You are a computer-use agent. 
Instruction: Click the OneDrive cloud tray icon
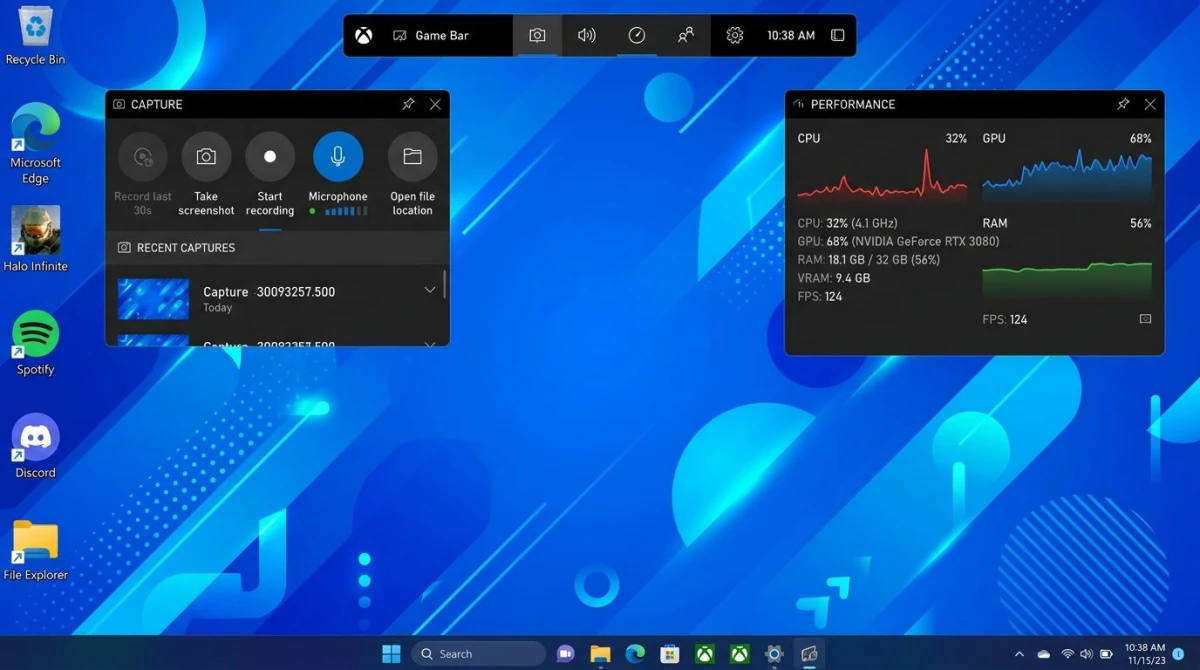click(1044, 654)
